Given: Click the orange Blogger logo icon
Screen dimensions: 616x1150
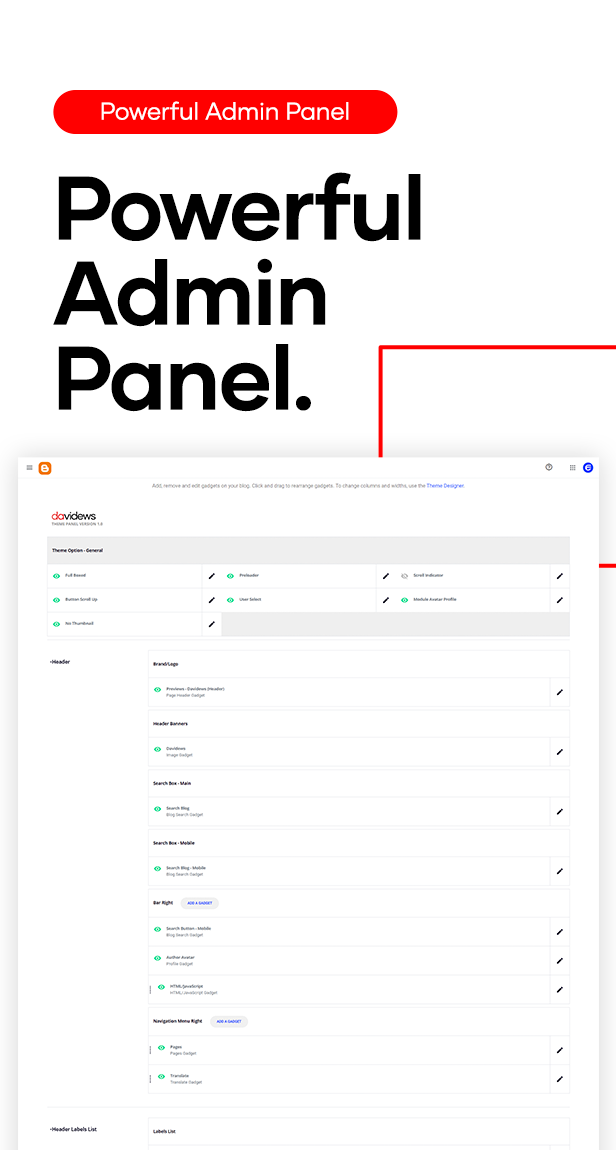Looking at the screenshot, I should pyautogui.click(x=45, y=467).
